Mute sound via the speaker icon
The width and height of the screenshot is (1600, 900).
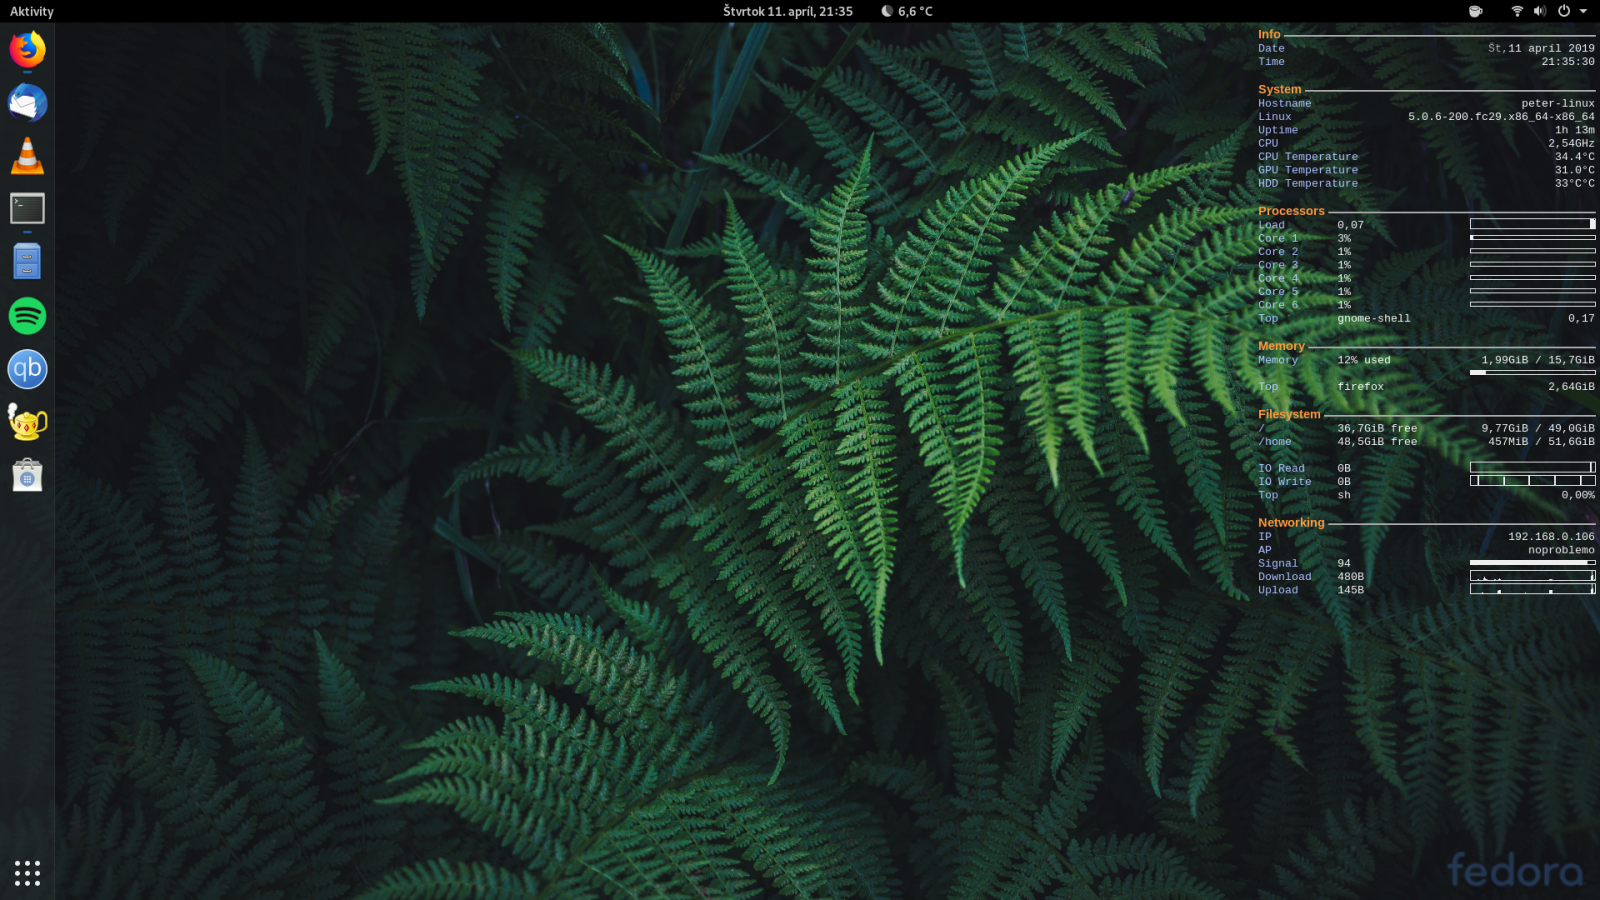(x=1540, y=11)
